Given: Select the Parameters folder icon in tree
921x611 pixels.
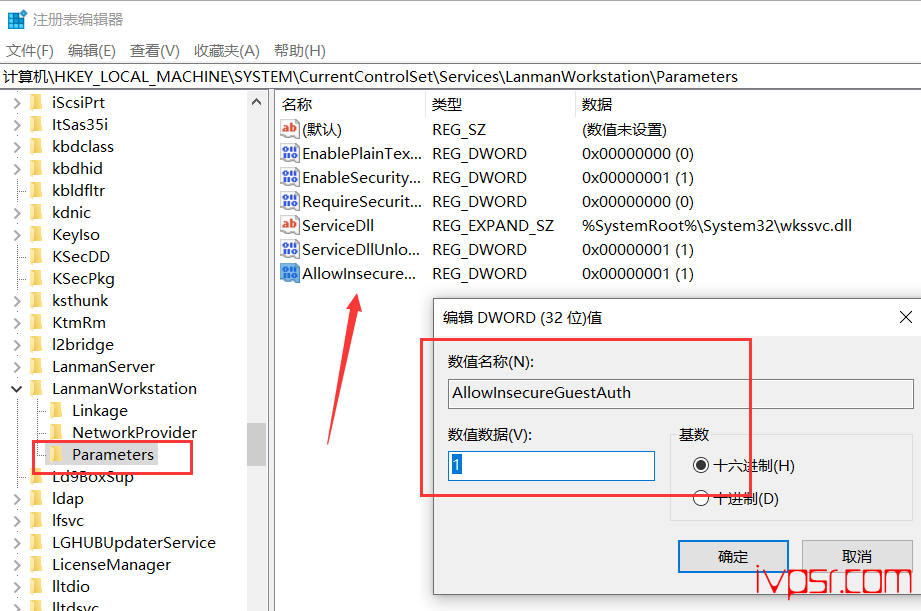Looking at the screenshot, I should tap(56, 455).
